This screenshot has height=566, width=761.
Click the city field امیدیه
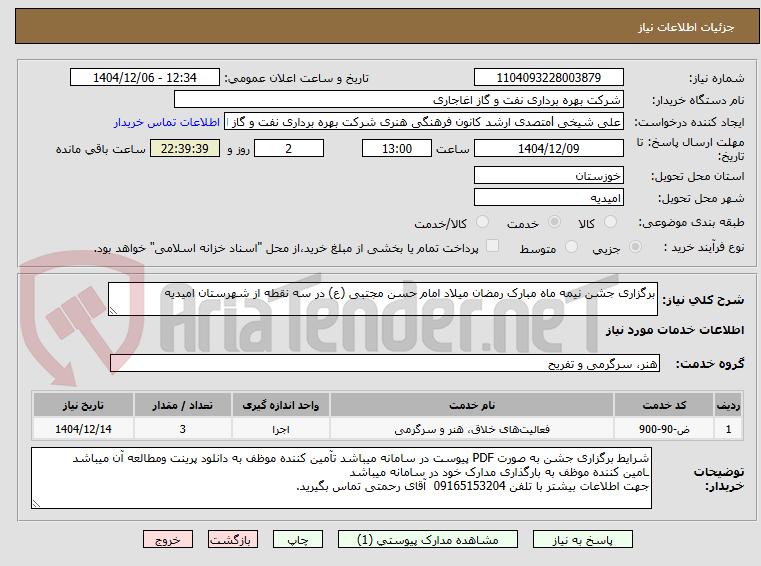[x=549, y=198]
